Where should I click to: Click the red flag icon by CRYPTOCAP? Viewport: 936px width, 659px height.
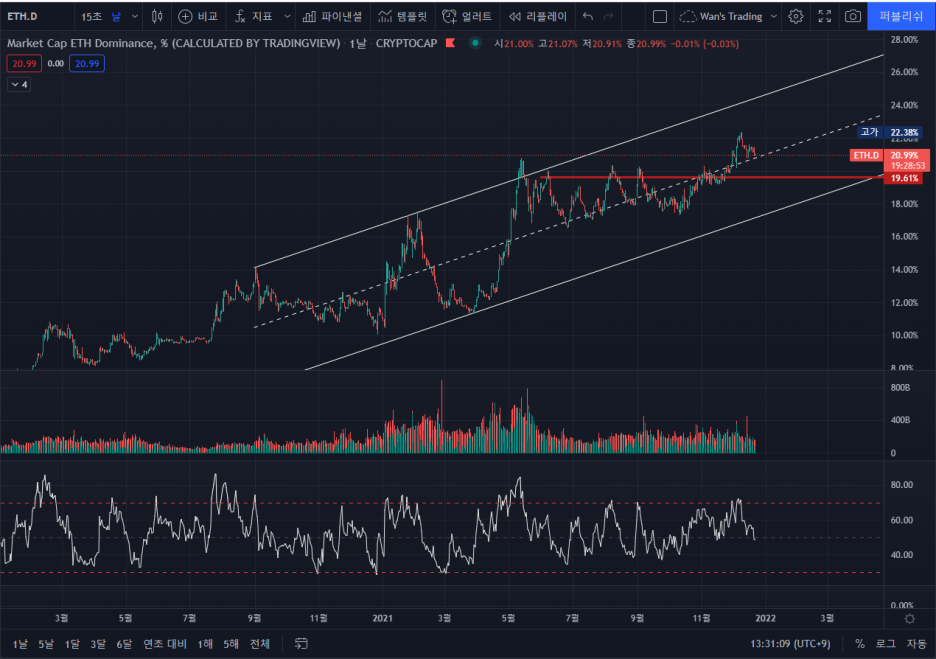point(451,43)
